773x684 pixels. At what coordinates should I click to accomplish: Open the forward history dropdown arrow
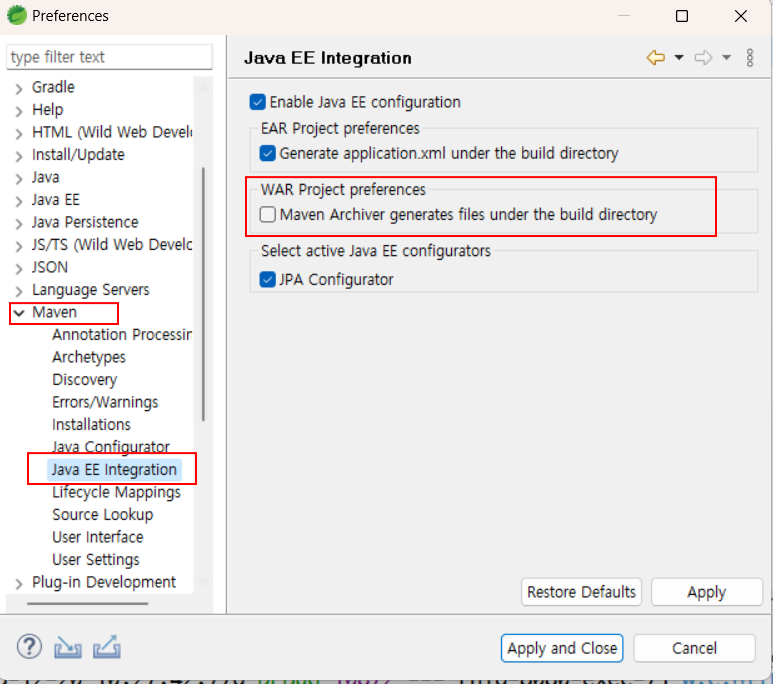pyautogui.click(x=726, y=58)
